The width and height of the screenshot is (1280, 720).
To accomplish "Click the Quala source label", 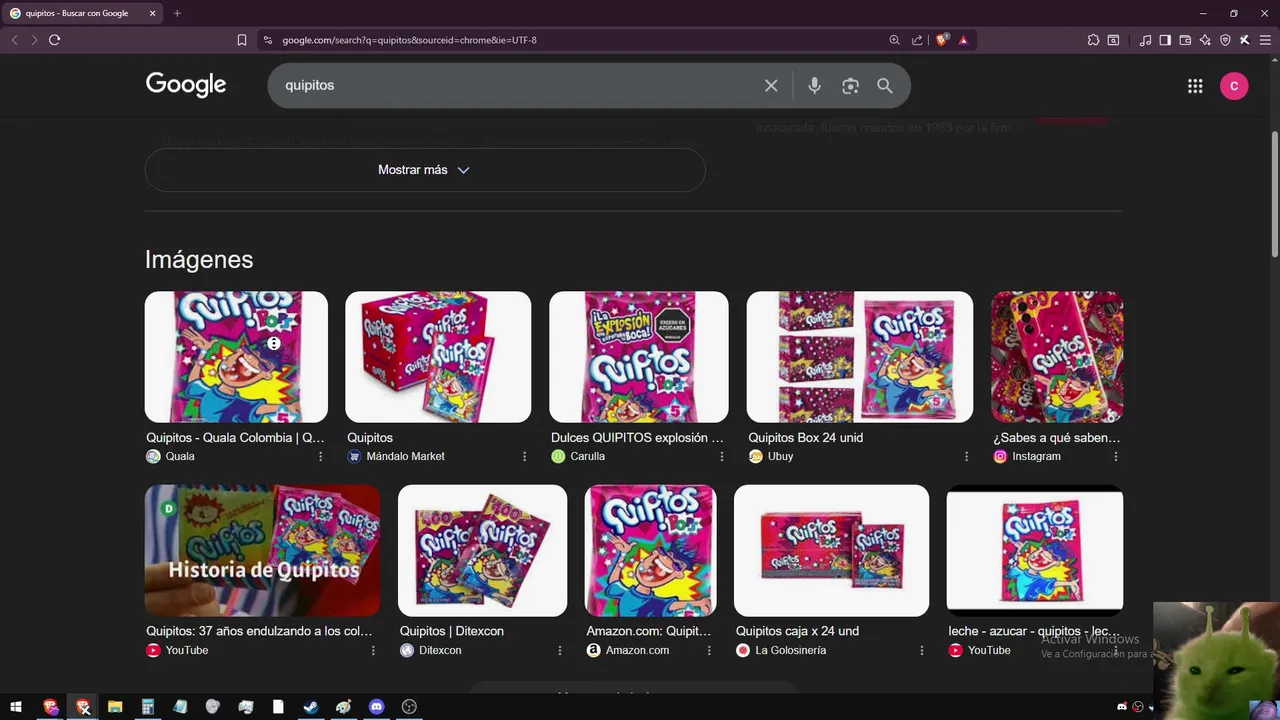I will click(180, 456).
